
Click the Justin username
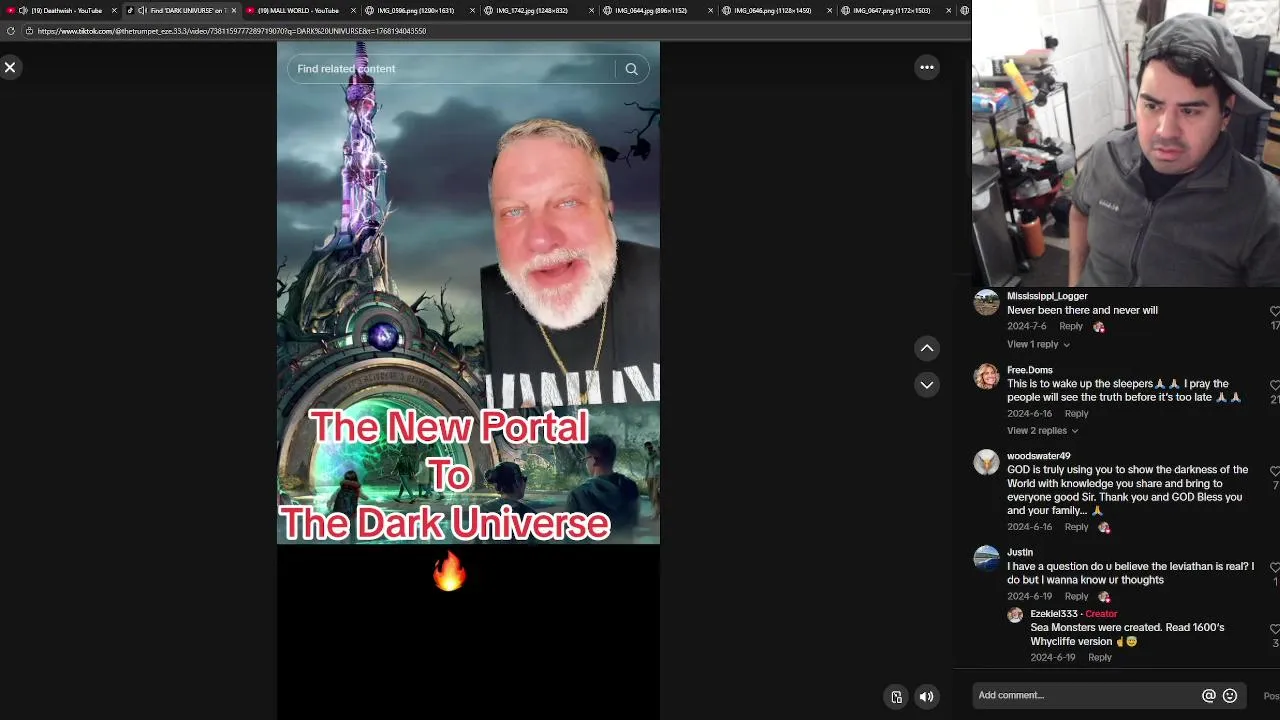1020,552
